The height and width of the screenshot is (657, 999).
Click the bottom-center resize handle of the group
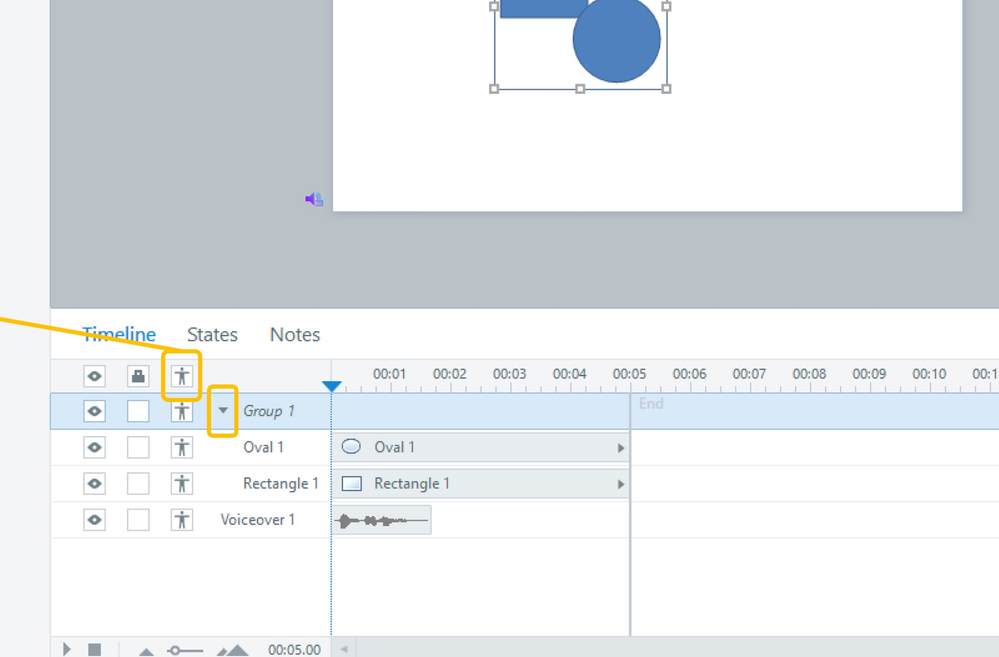(580, 89)
